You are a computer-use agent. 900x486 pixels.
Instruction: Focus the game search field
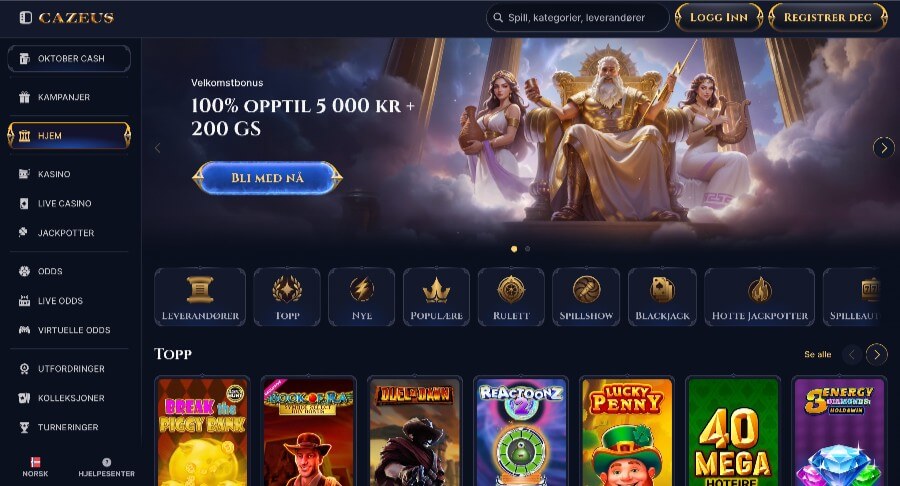(577, 18)
